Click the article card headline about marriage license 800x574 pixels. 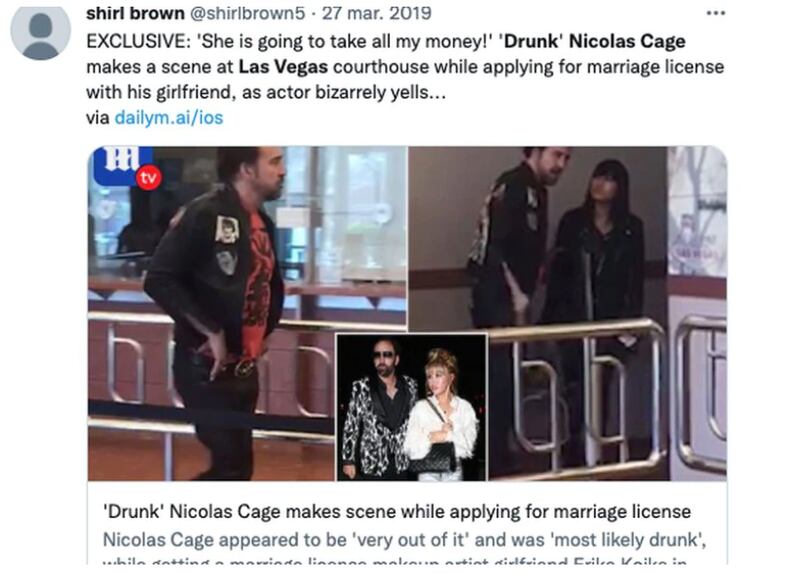pyautogui.click(x=397, y=511)
